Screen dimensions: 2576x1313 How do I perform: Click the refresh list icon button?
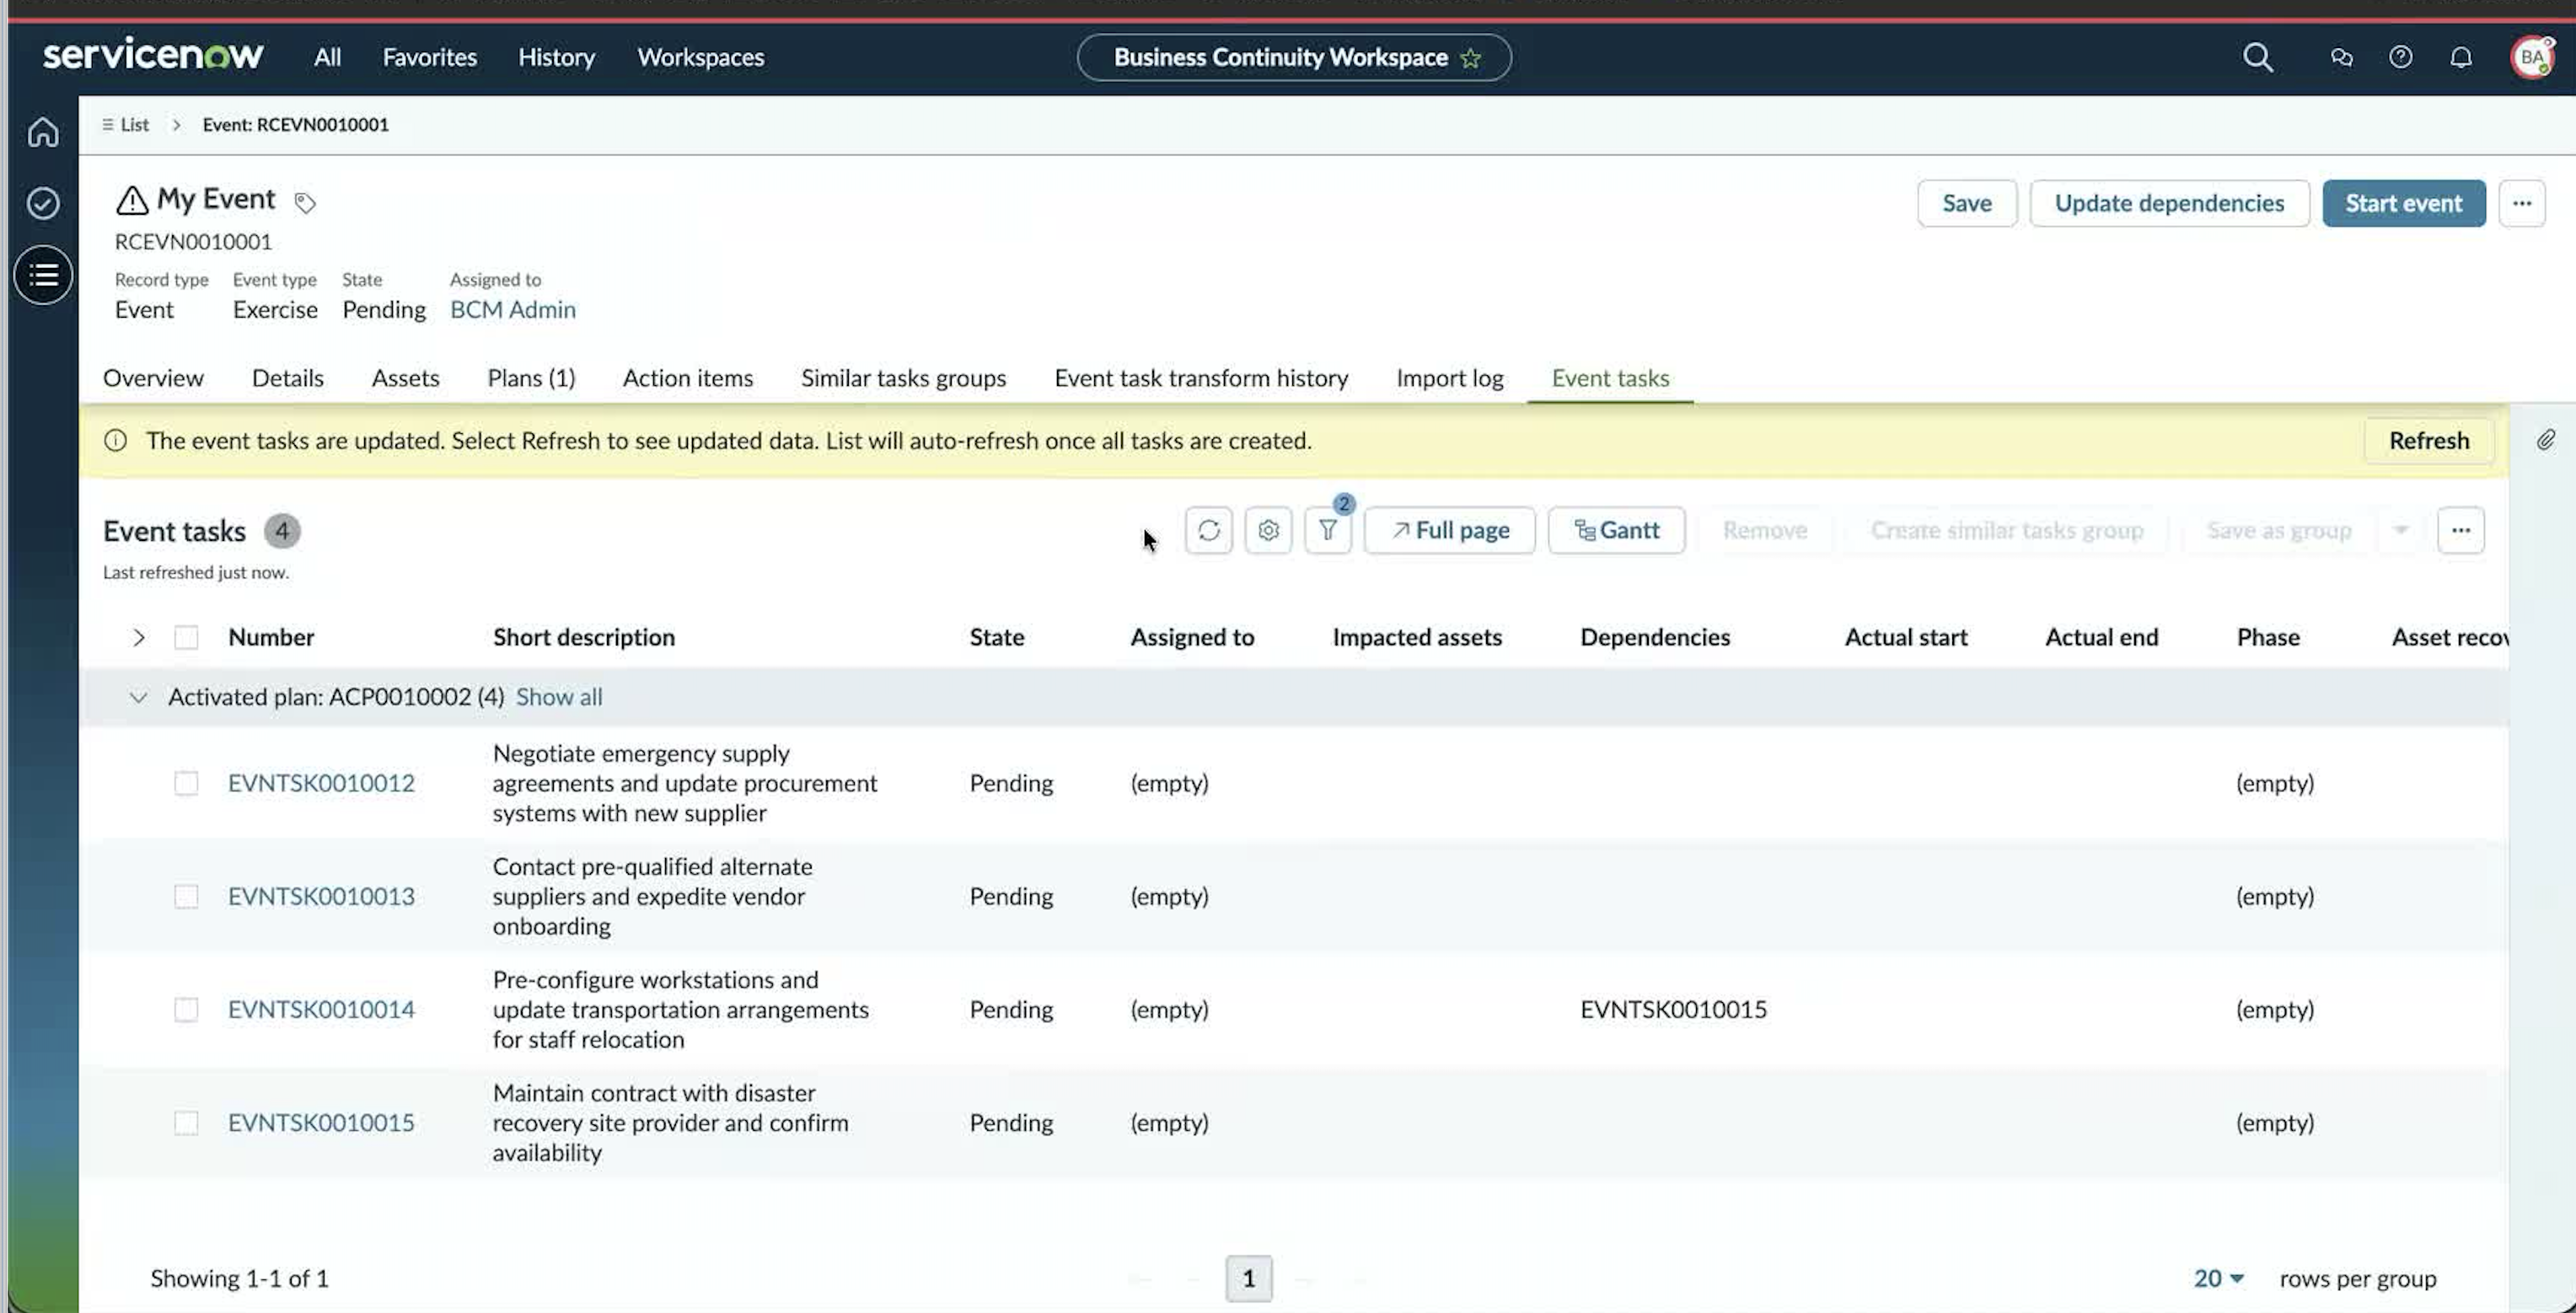click(1208, 530)
